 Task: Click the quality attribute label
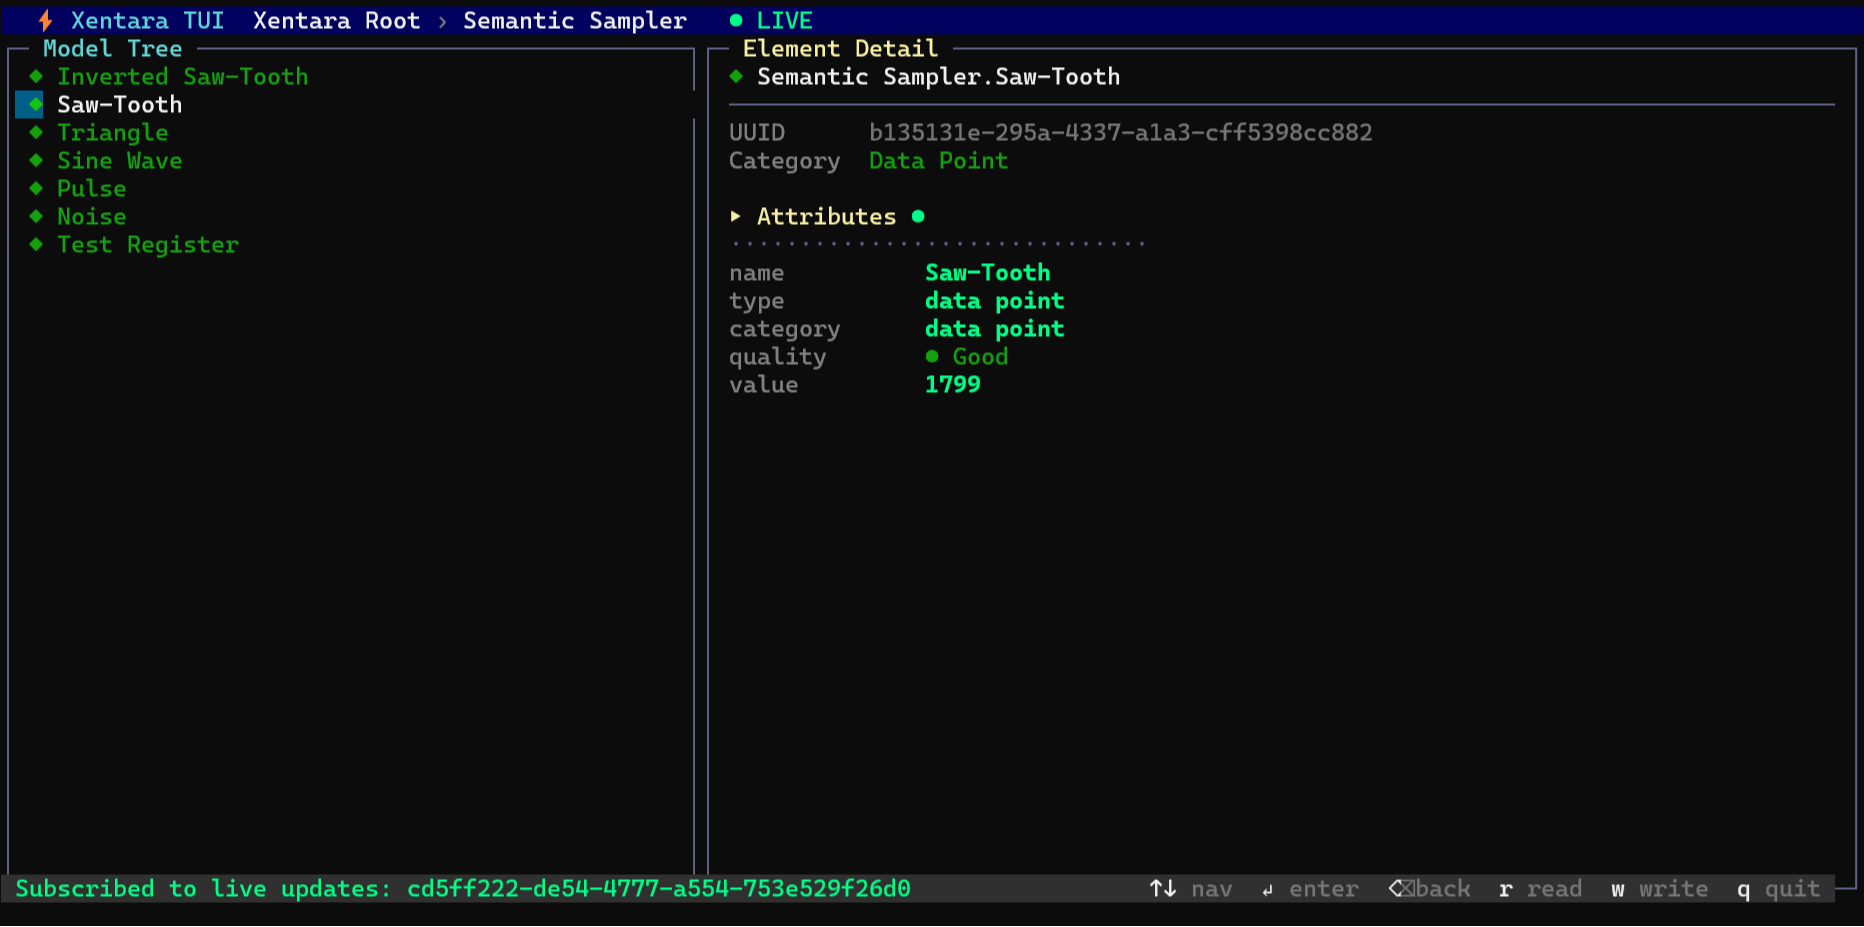point(778,356)
